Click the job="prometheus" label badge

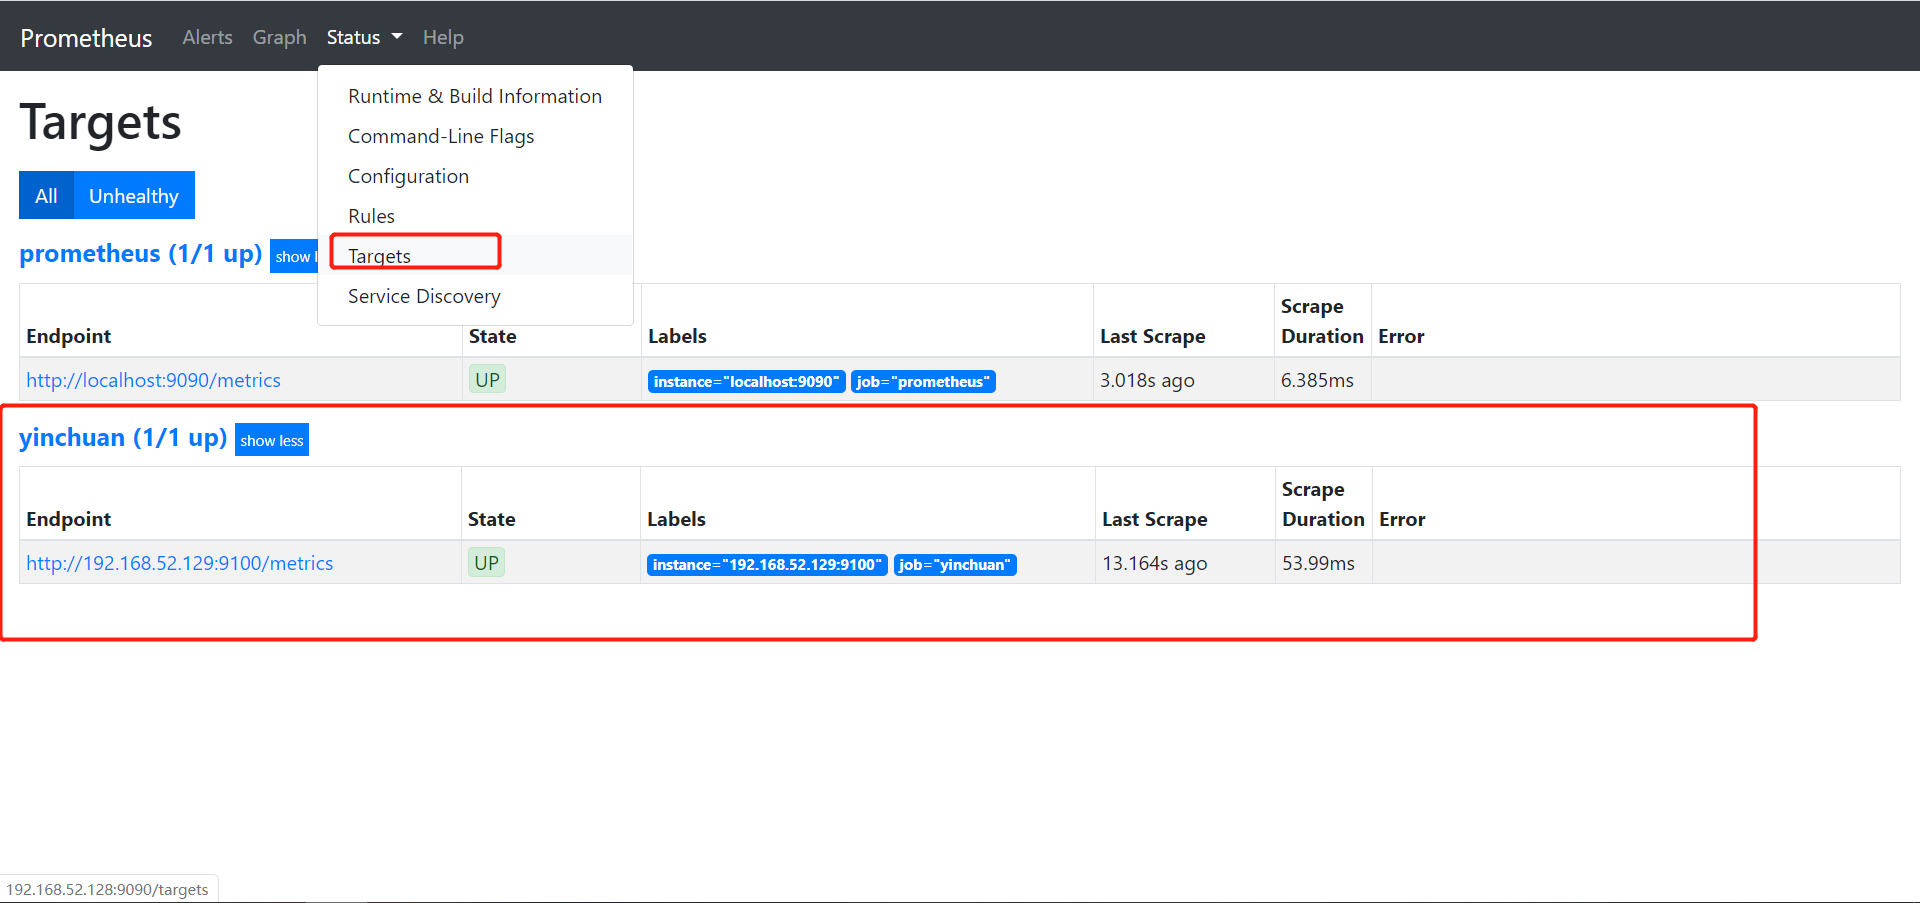tap(923, 381)
